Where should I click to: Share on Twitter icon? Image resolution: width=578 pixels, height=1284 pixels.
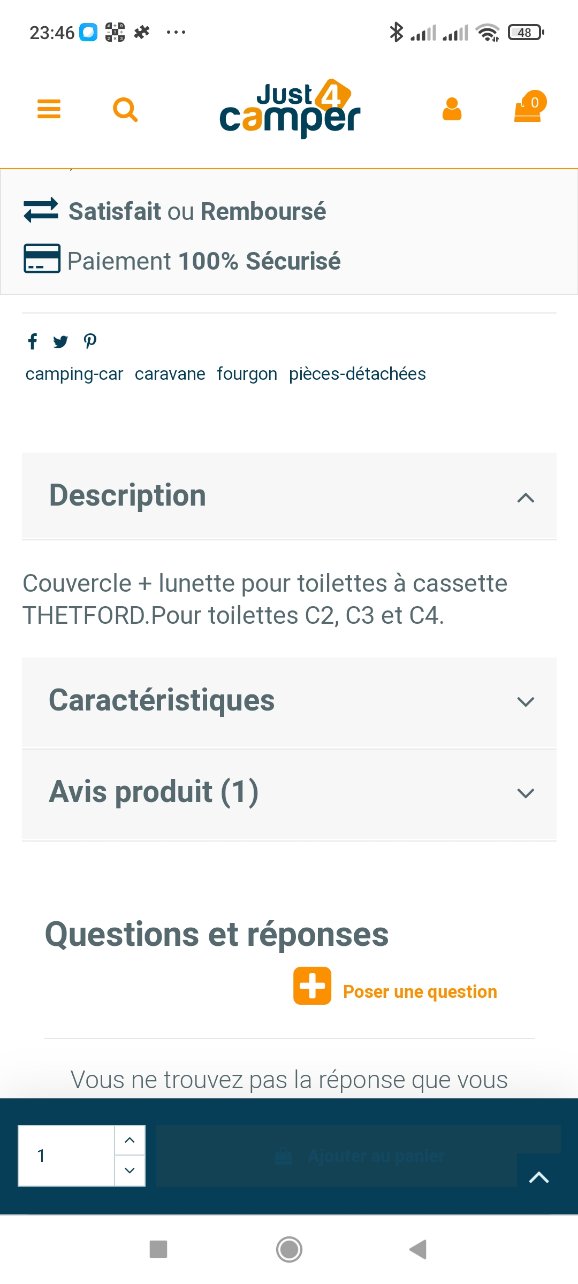click(x=61, y=342)
